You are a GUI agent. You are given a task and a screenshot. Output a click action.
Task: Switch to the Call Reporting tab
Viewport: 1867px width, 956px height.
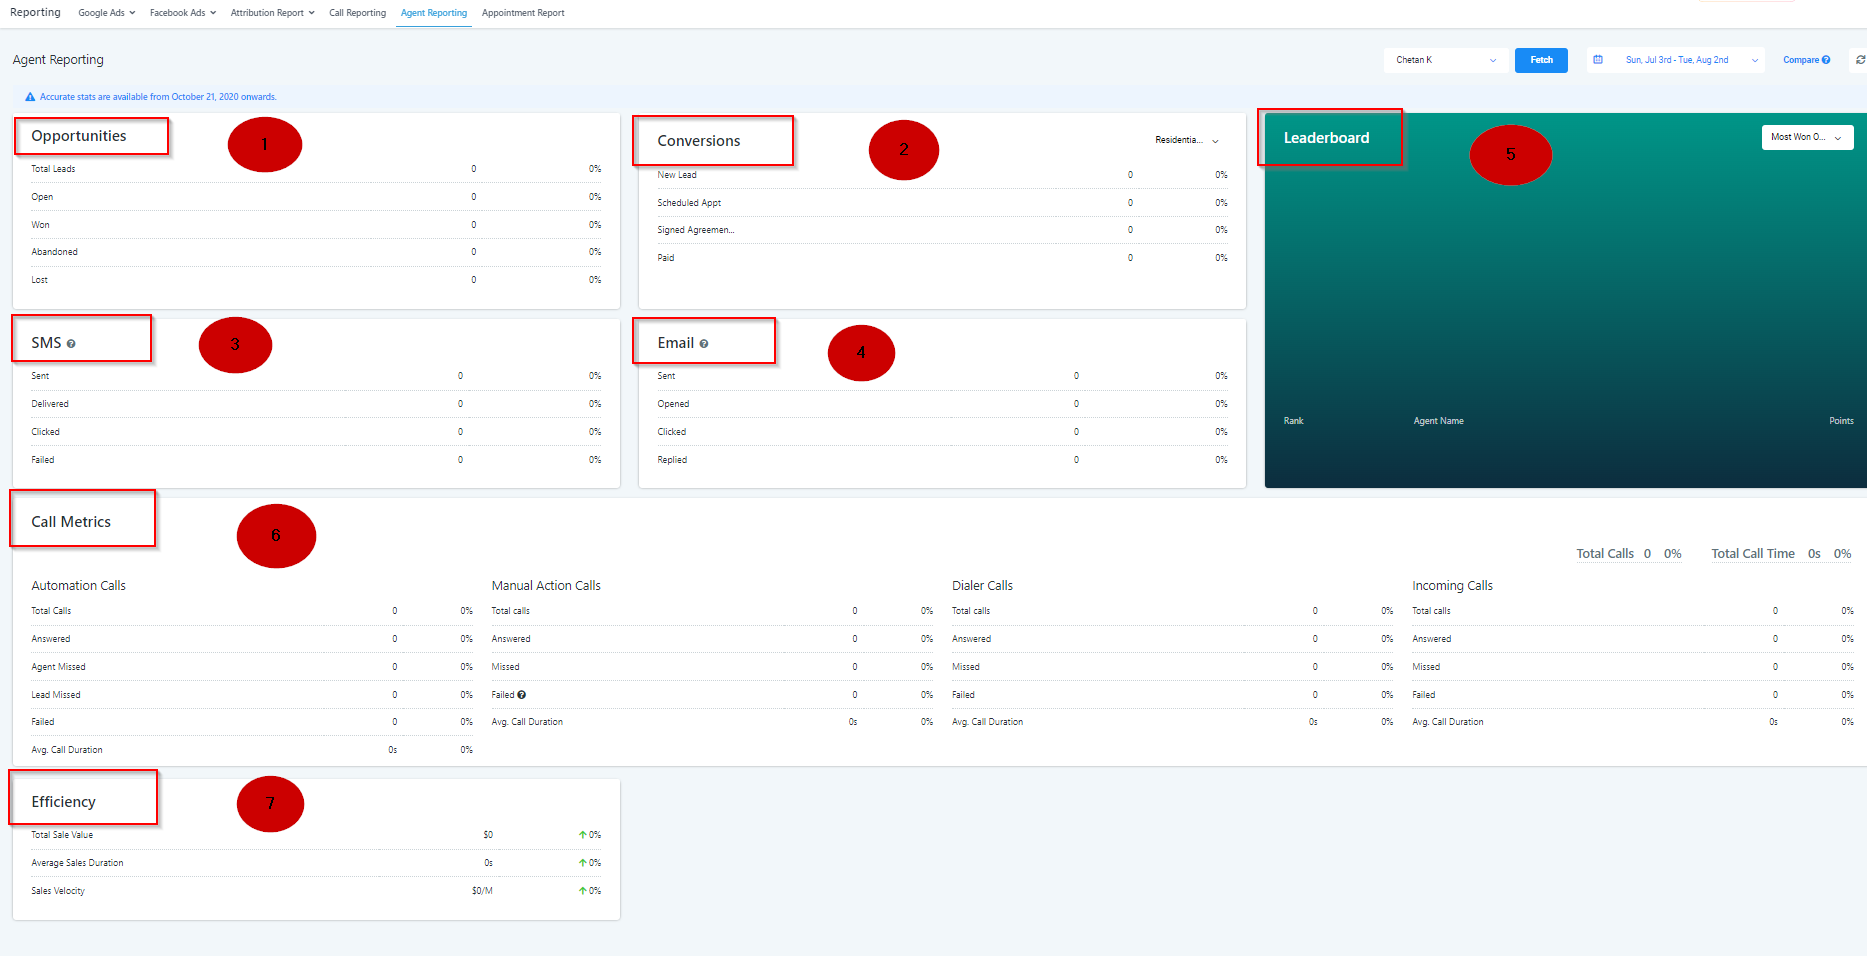357,13
